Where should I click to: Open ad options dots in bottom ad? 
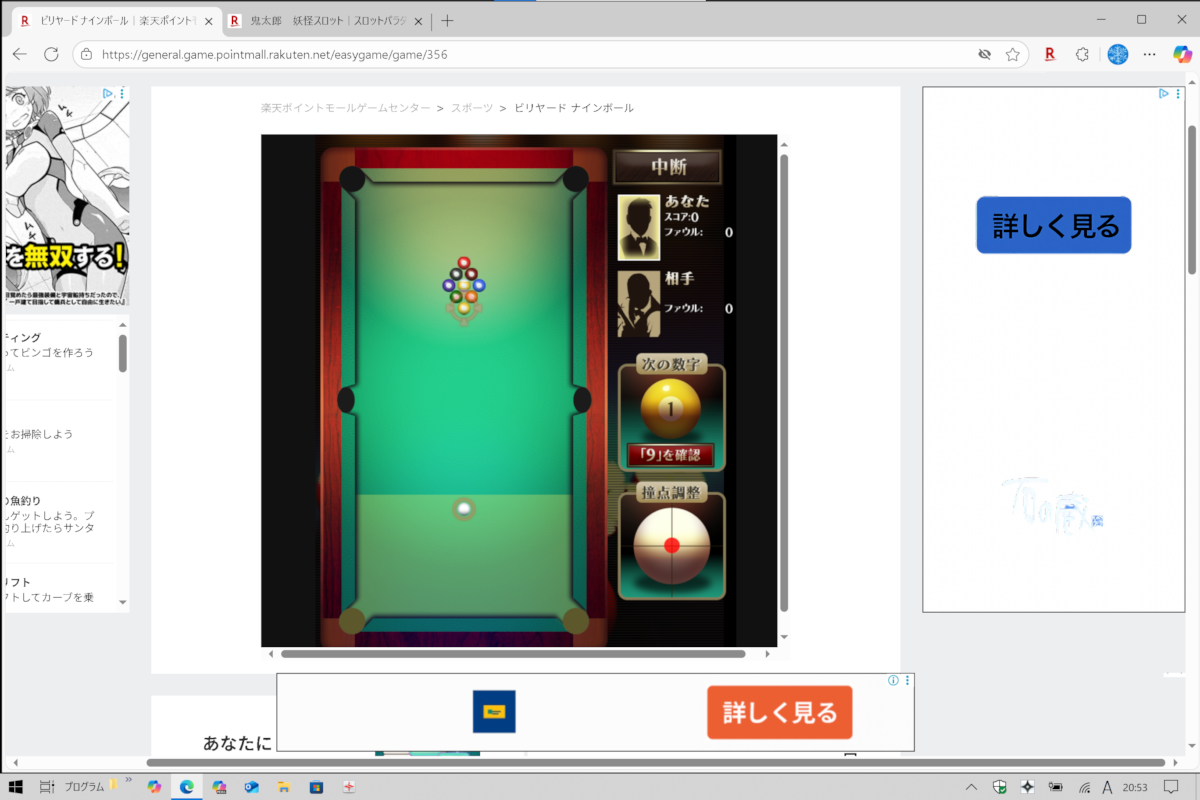pyautogui.click(x=908, y=681)
